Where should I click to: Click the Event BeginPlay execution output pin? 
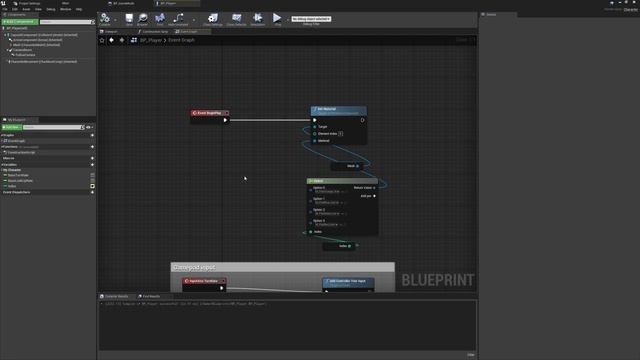225,120
